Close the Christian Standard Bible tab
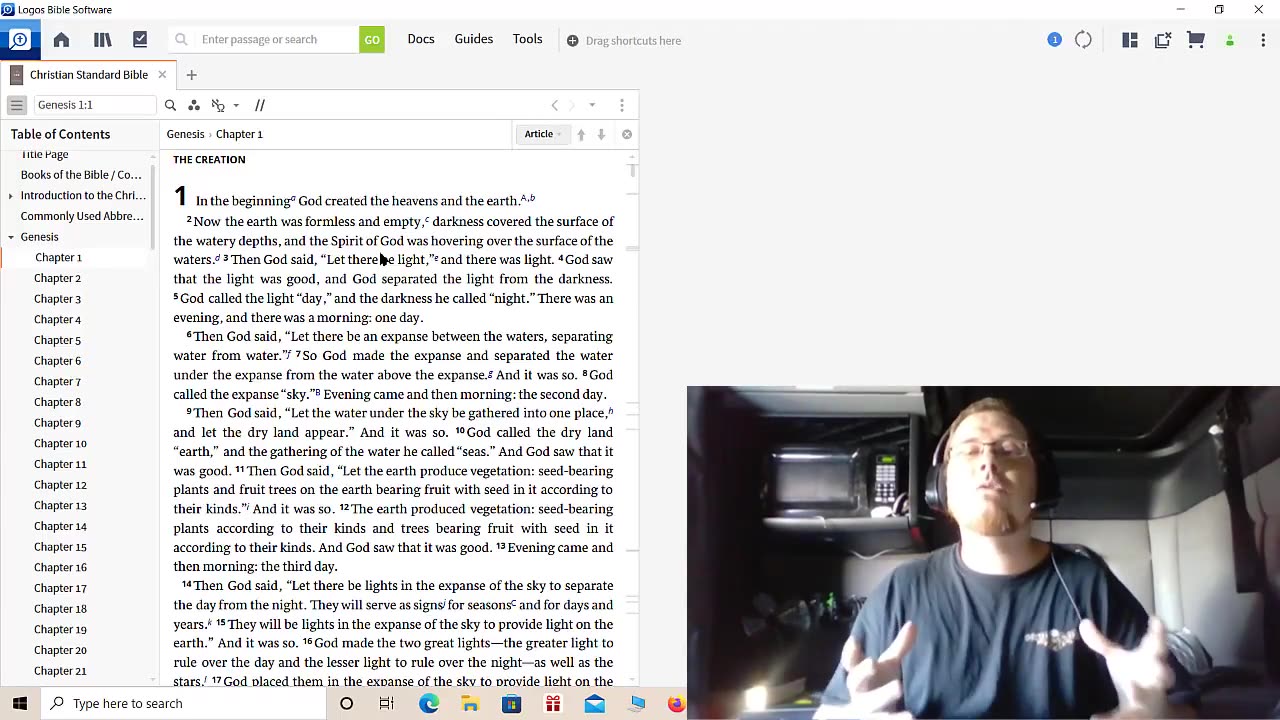This screenshot has height=720, width=1280. pos(162,75)
